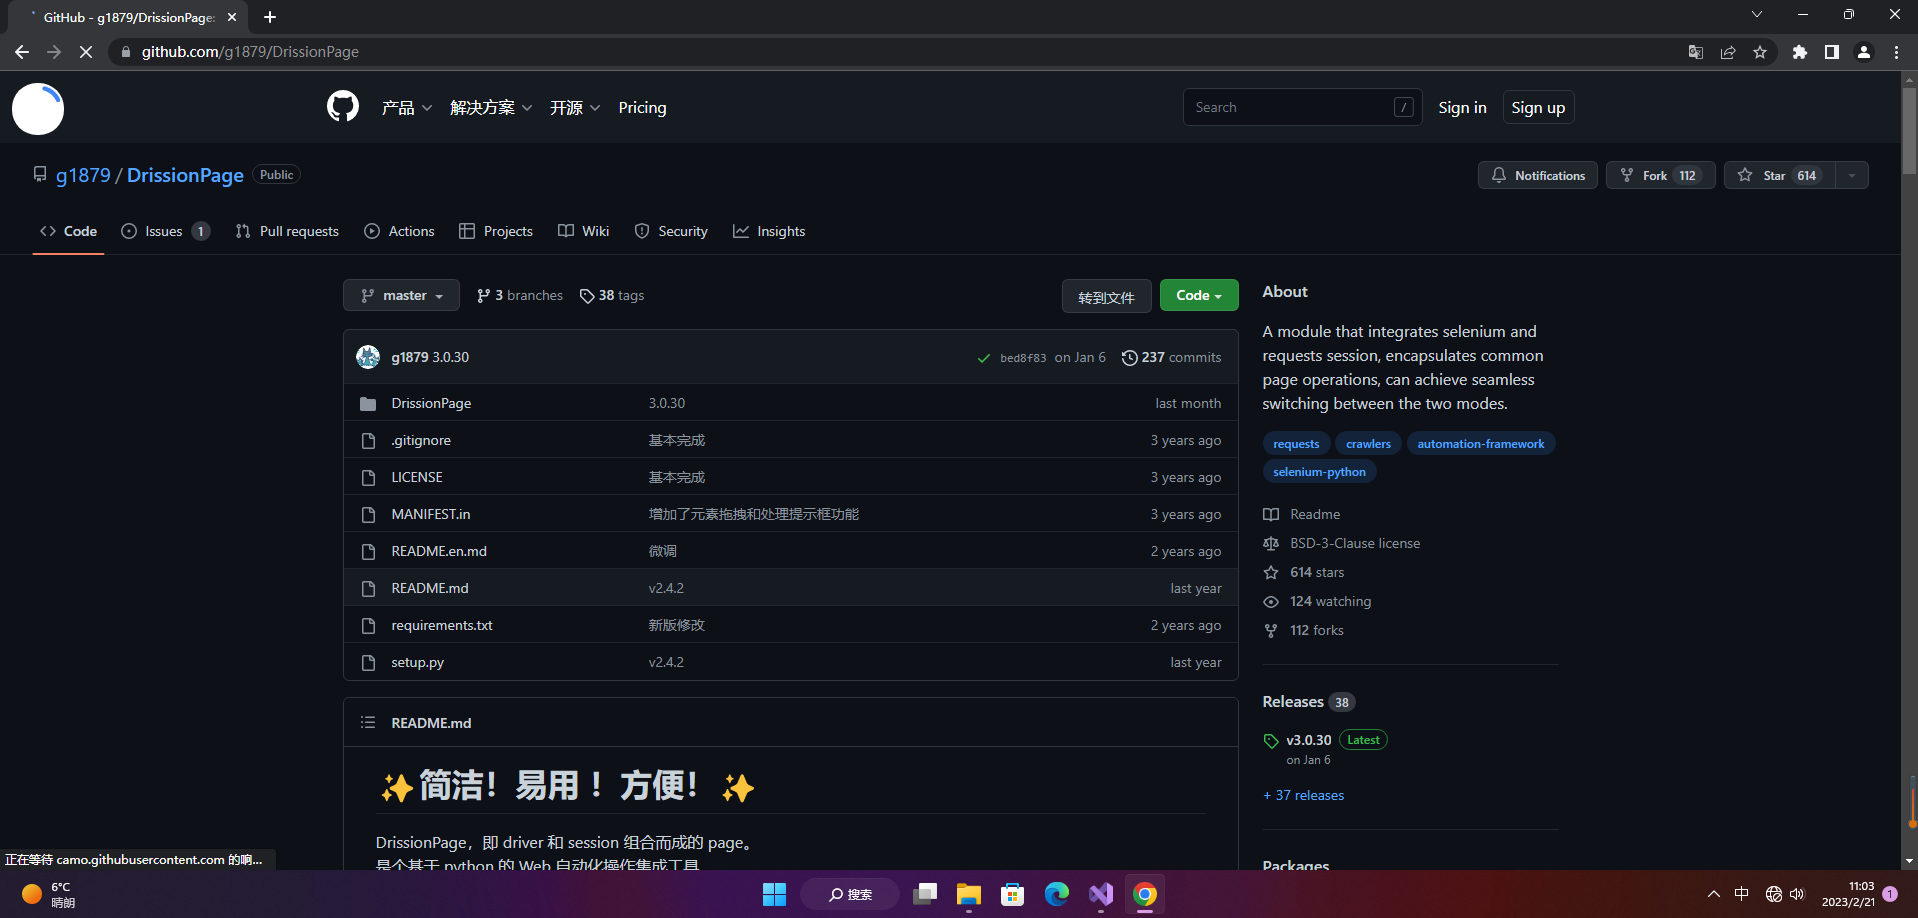Click the tag icon beside v3.0.30
Screen dimensions: 1918x918
pyautogui.click(x=1271, y=740)
